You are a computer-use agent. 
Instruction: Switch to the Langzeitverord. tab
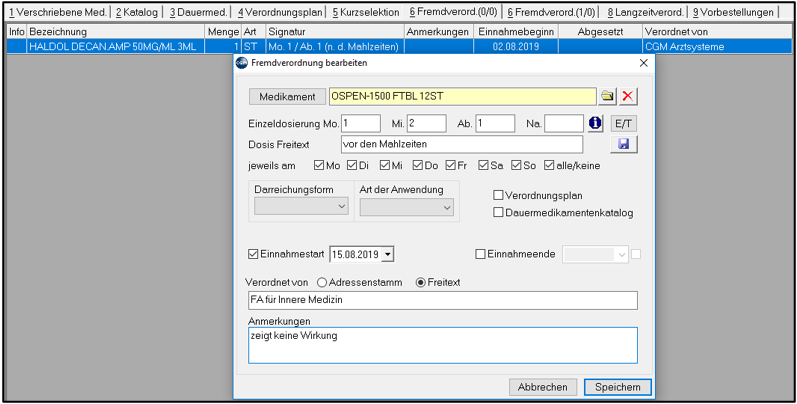(646, 12)
